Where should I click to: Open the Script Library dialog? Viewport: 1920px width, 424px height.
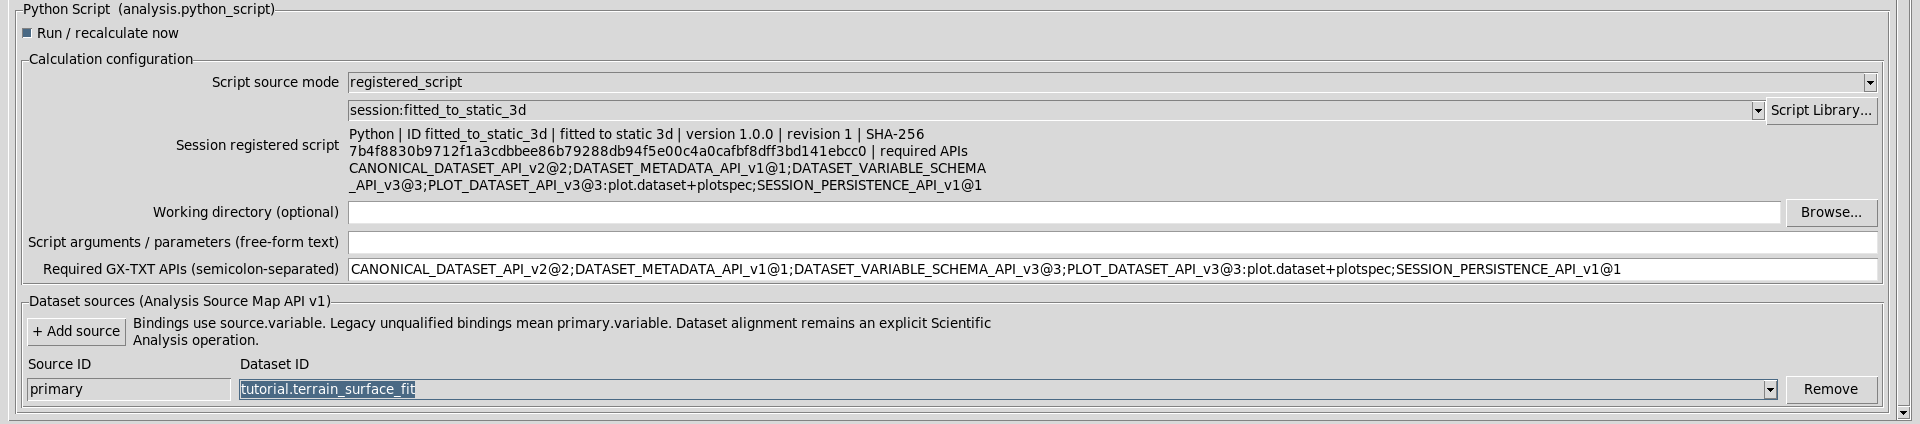[1821, 110]
